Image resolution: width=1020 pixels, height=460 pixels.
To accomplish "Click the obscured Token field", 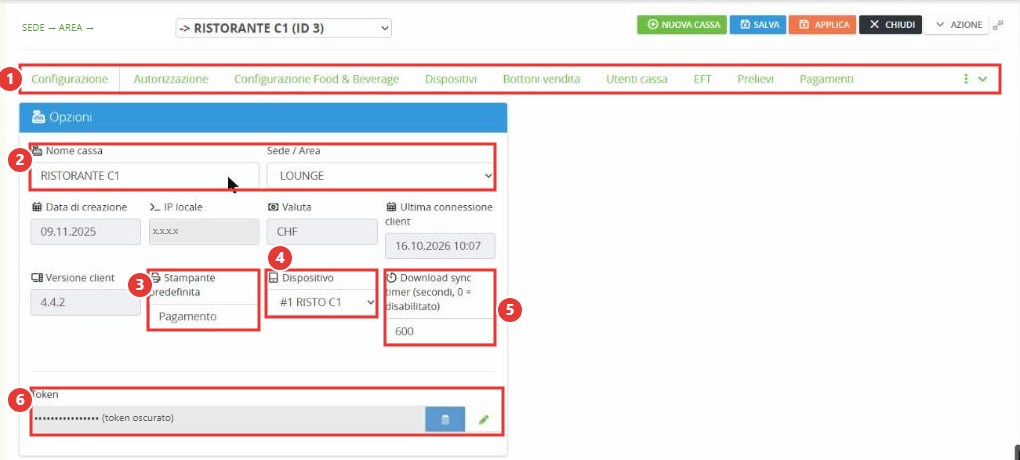I will (228, 419).
